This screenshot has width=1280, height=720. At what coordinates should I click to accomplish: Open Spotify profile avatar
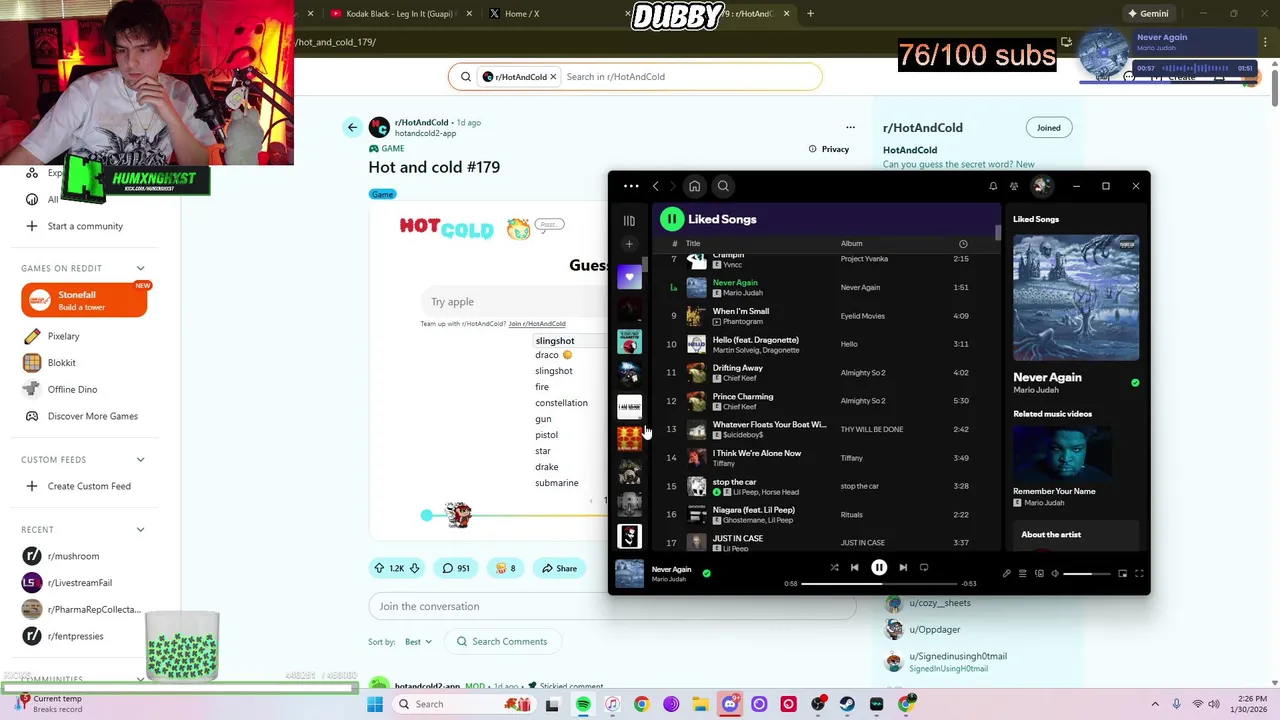(x=1041, y=186)
